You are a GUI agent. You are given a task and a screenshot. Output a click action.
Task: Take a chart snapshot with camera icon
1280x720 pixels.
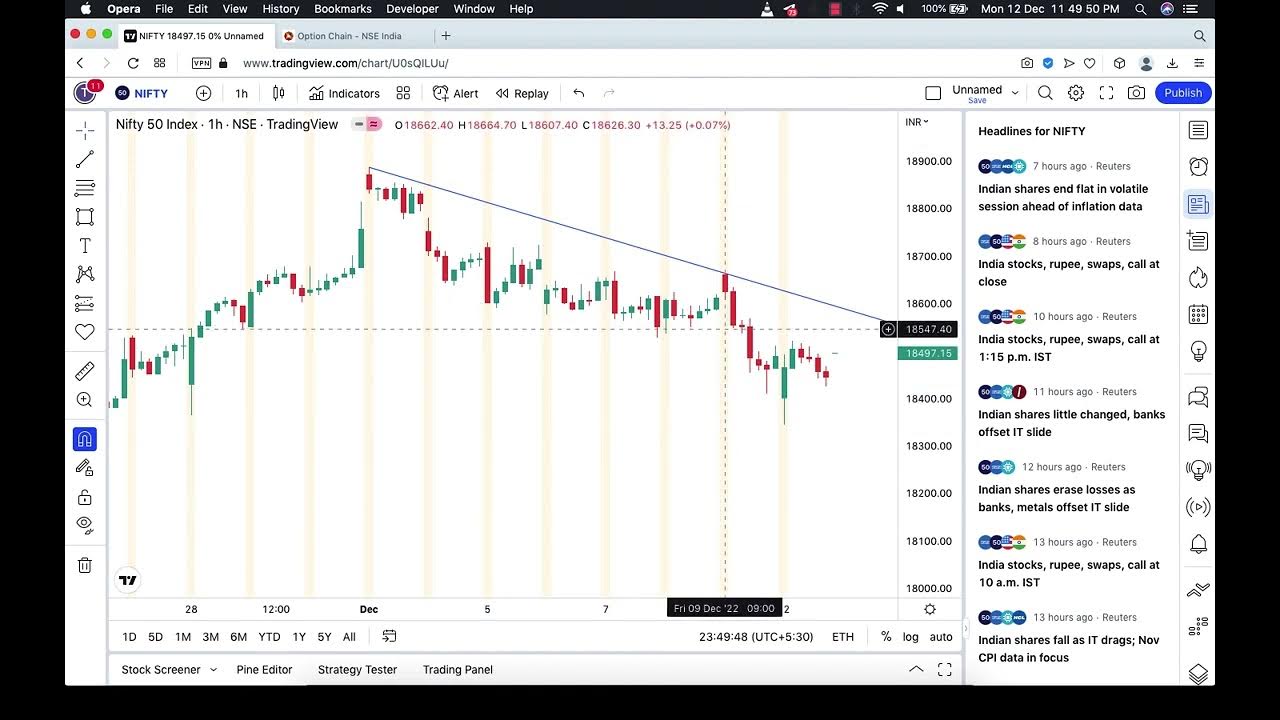[x=1136, y=93]
